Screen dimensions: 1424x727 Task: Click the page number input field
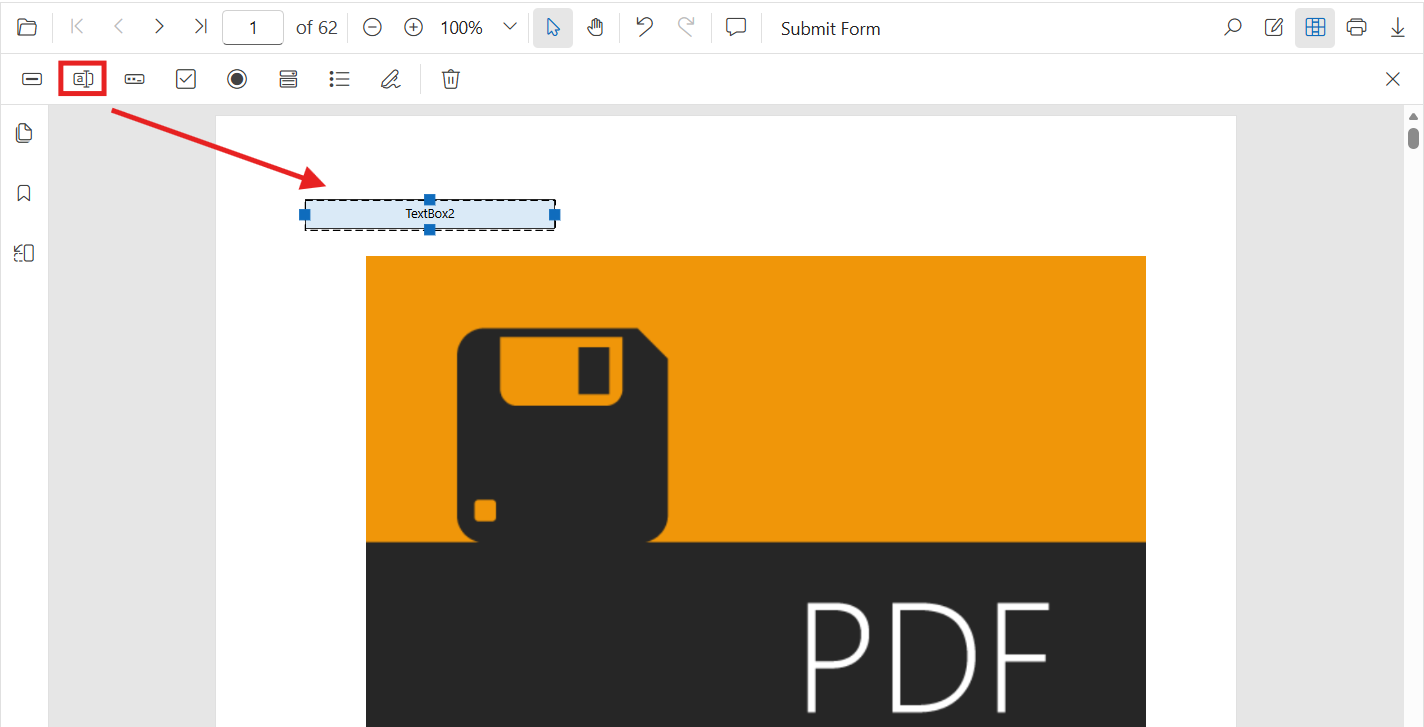253,28
